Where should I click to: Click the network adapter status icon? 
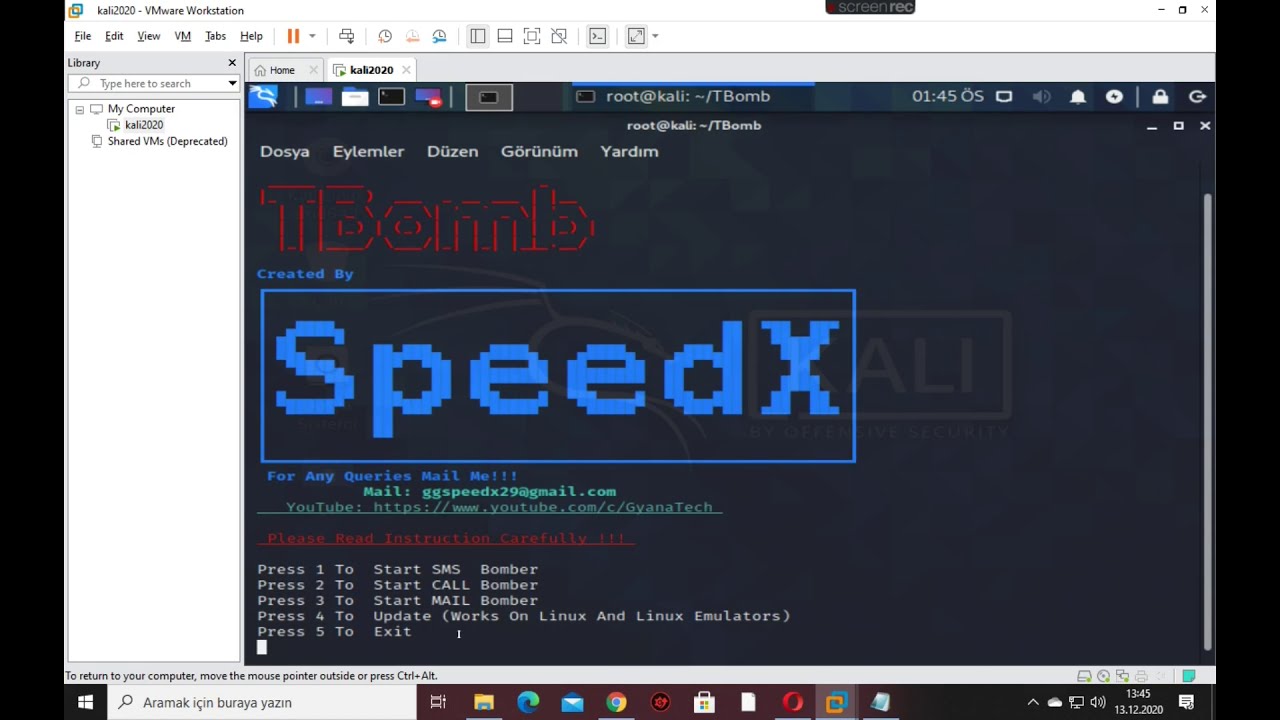pos(1122,676)
